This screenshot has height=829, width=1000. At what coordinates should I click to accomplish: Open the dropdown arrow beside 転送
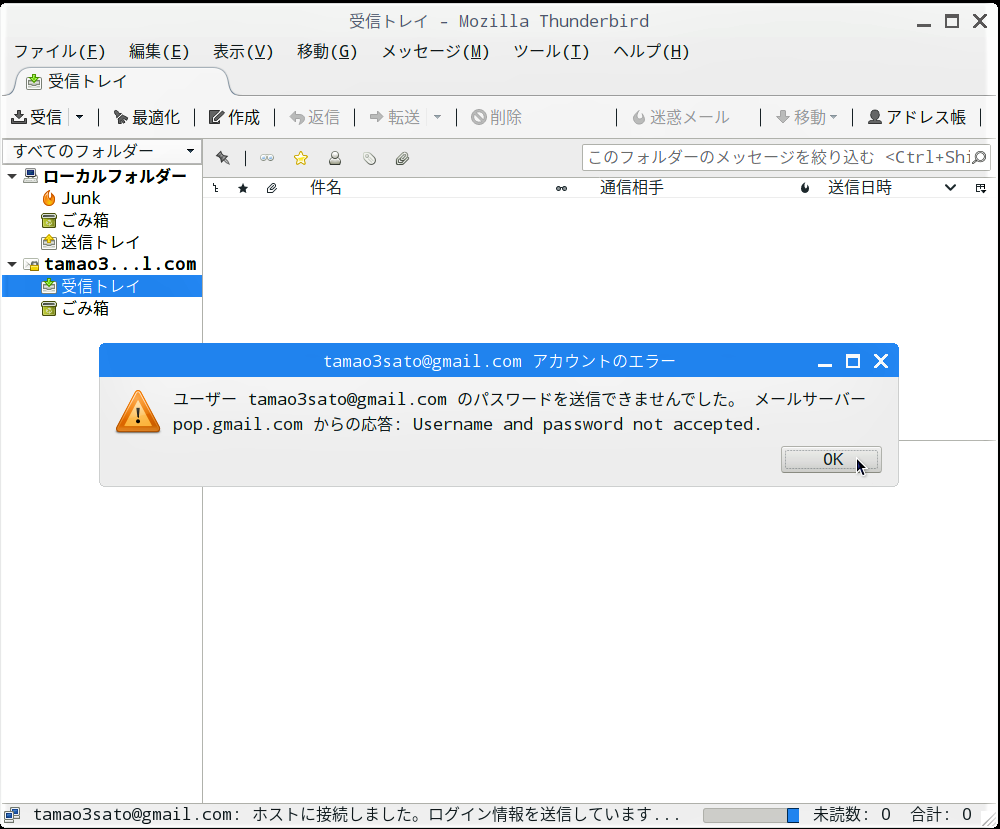tap(438, 117)
